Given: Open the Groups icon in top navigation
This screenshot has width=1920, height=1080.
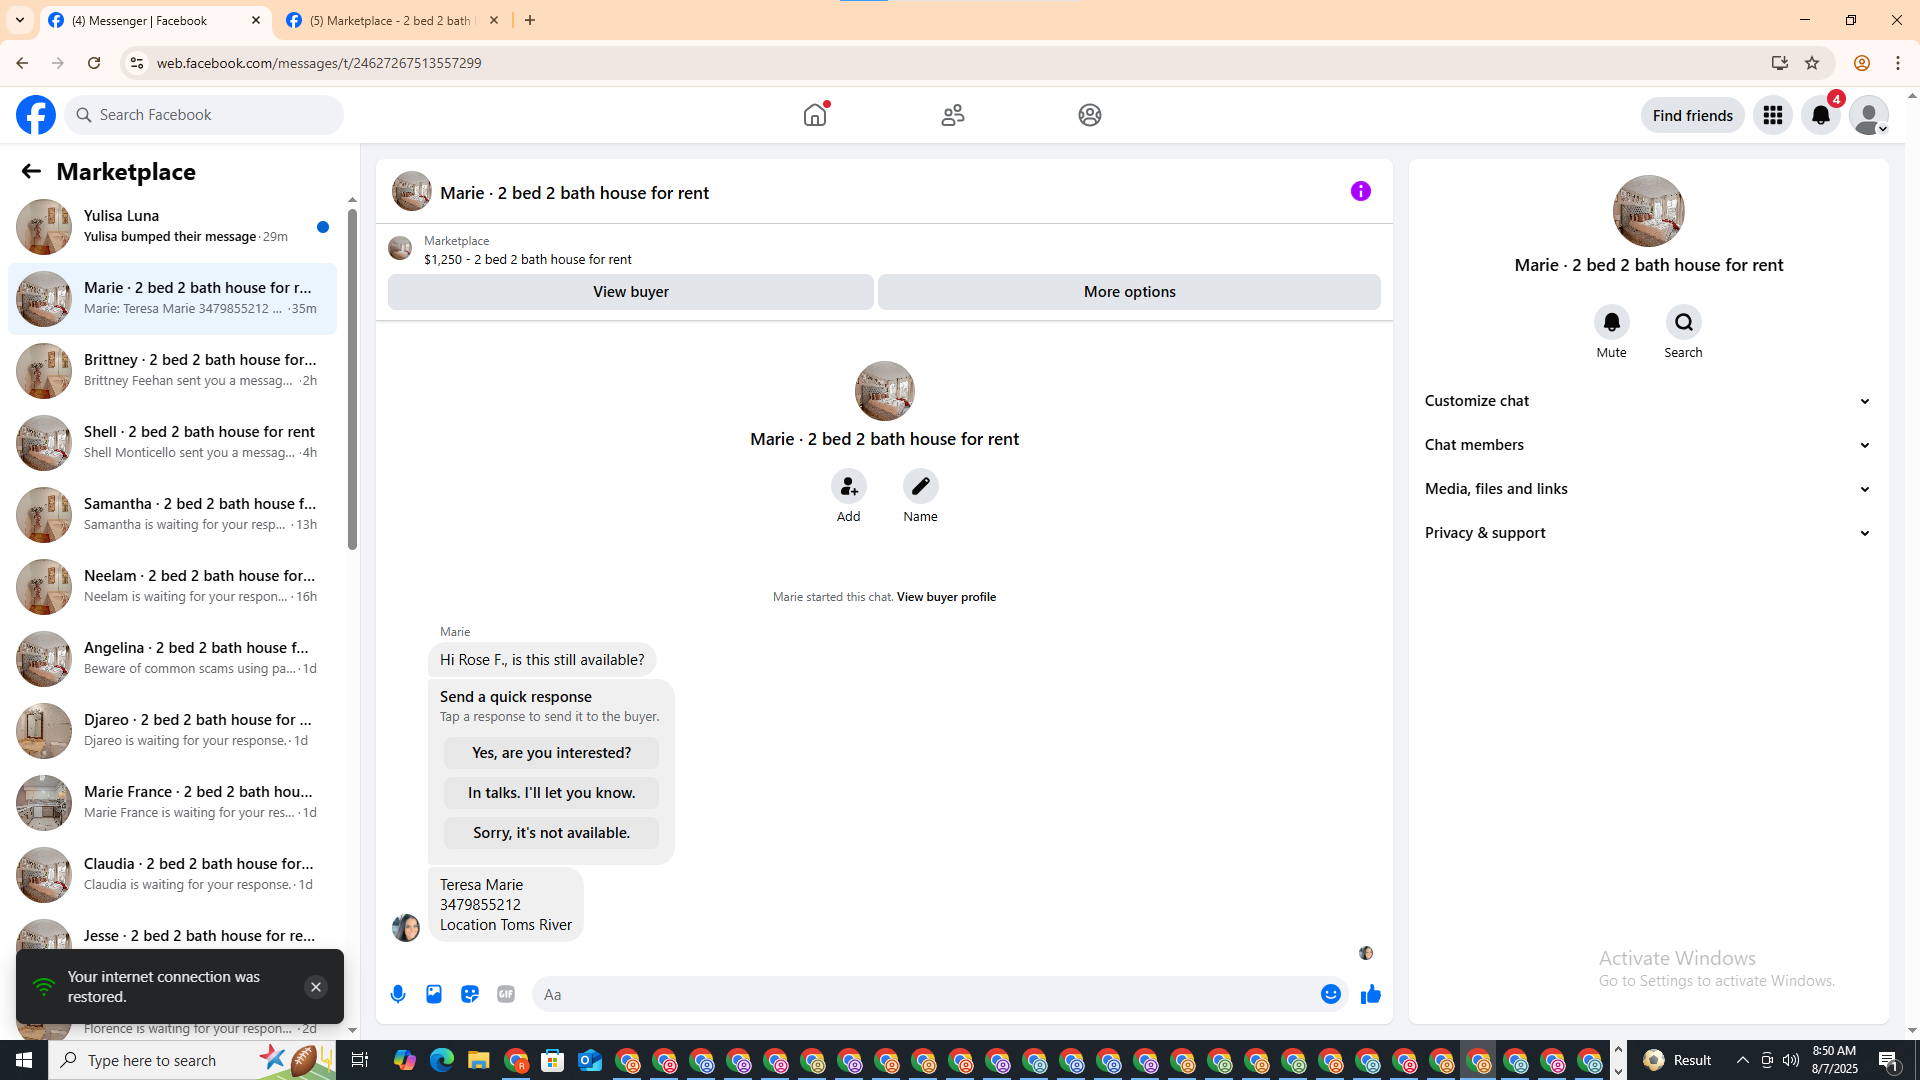Looking at the screenshot, I should [x=1090, y=115].
